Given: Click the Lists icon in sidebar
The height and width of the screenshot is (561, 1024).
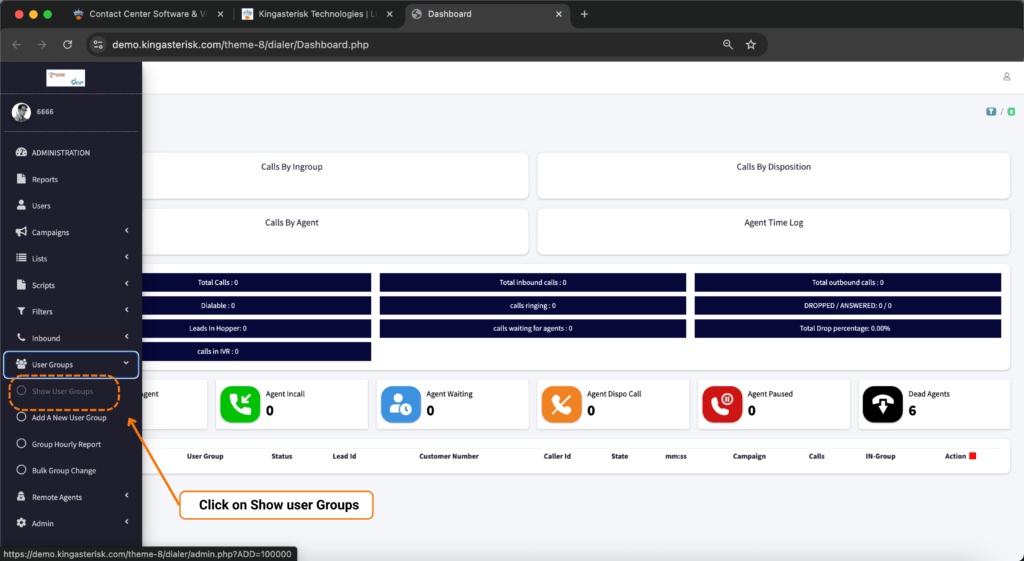Looking at the screenshot, I should pos(21,258).
